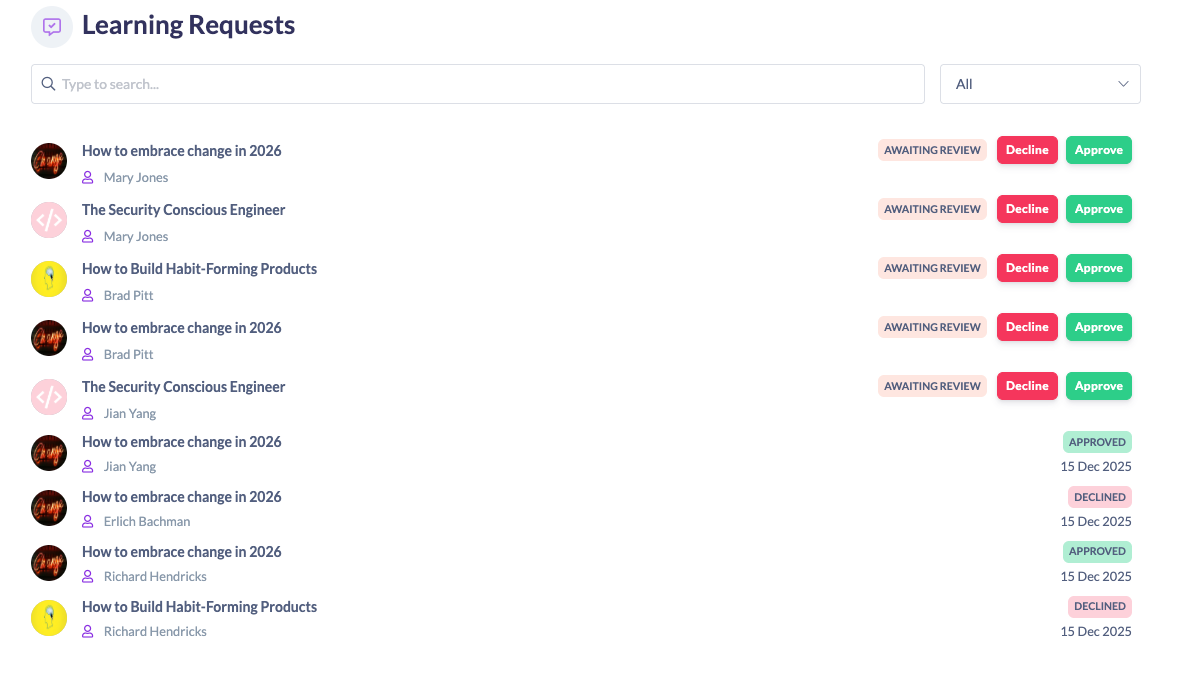Click the filter dropdown chevron arrow
The height and width of the screenshot is (692, 1183).
1122,84
